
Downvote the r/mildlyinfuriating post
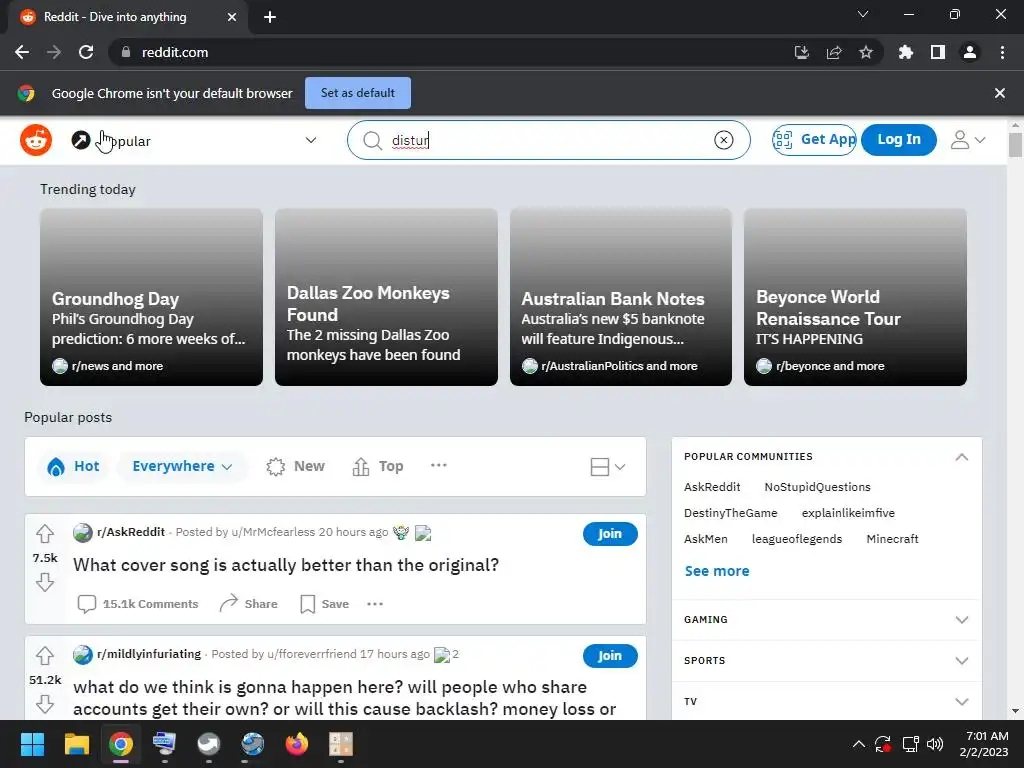tap(44, 704)
